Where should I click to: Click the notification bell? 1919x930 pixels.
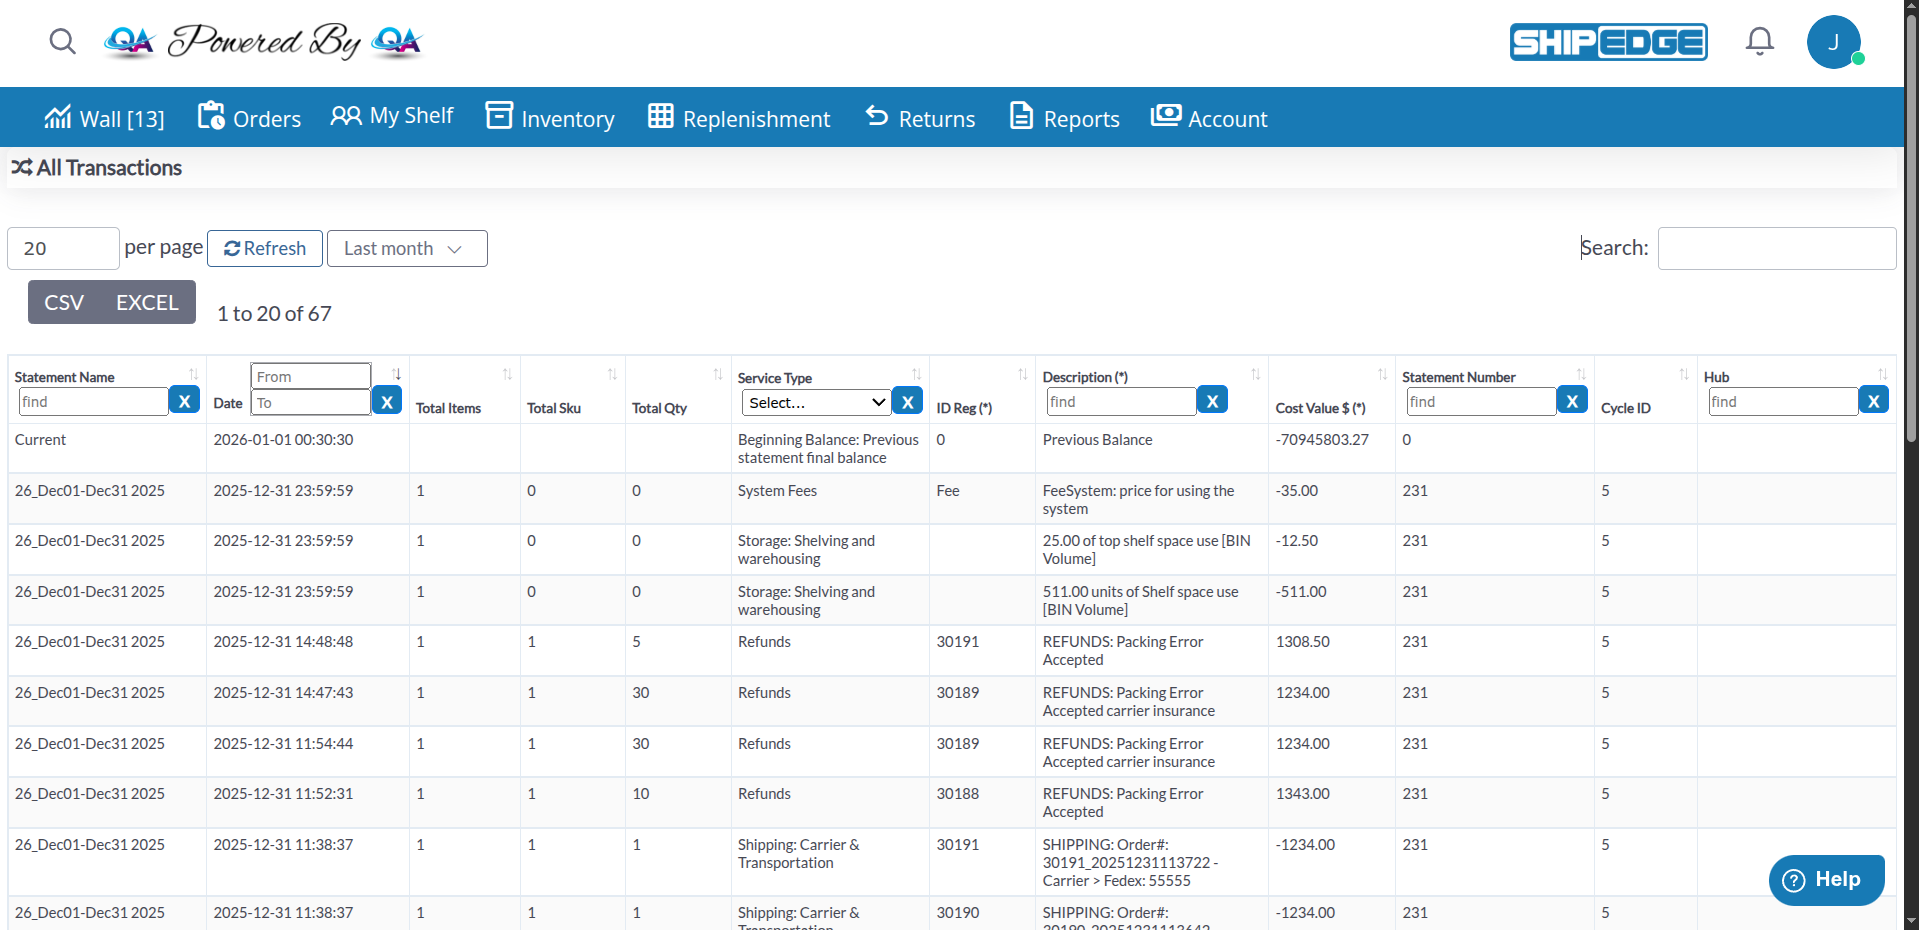[x=1759, y=41]
